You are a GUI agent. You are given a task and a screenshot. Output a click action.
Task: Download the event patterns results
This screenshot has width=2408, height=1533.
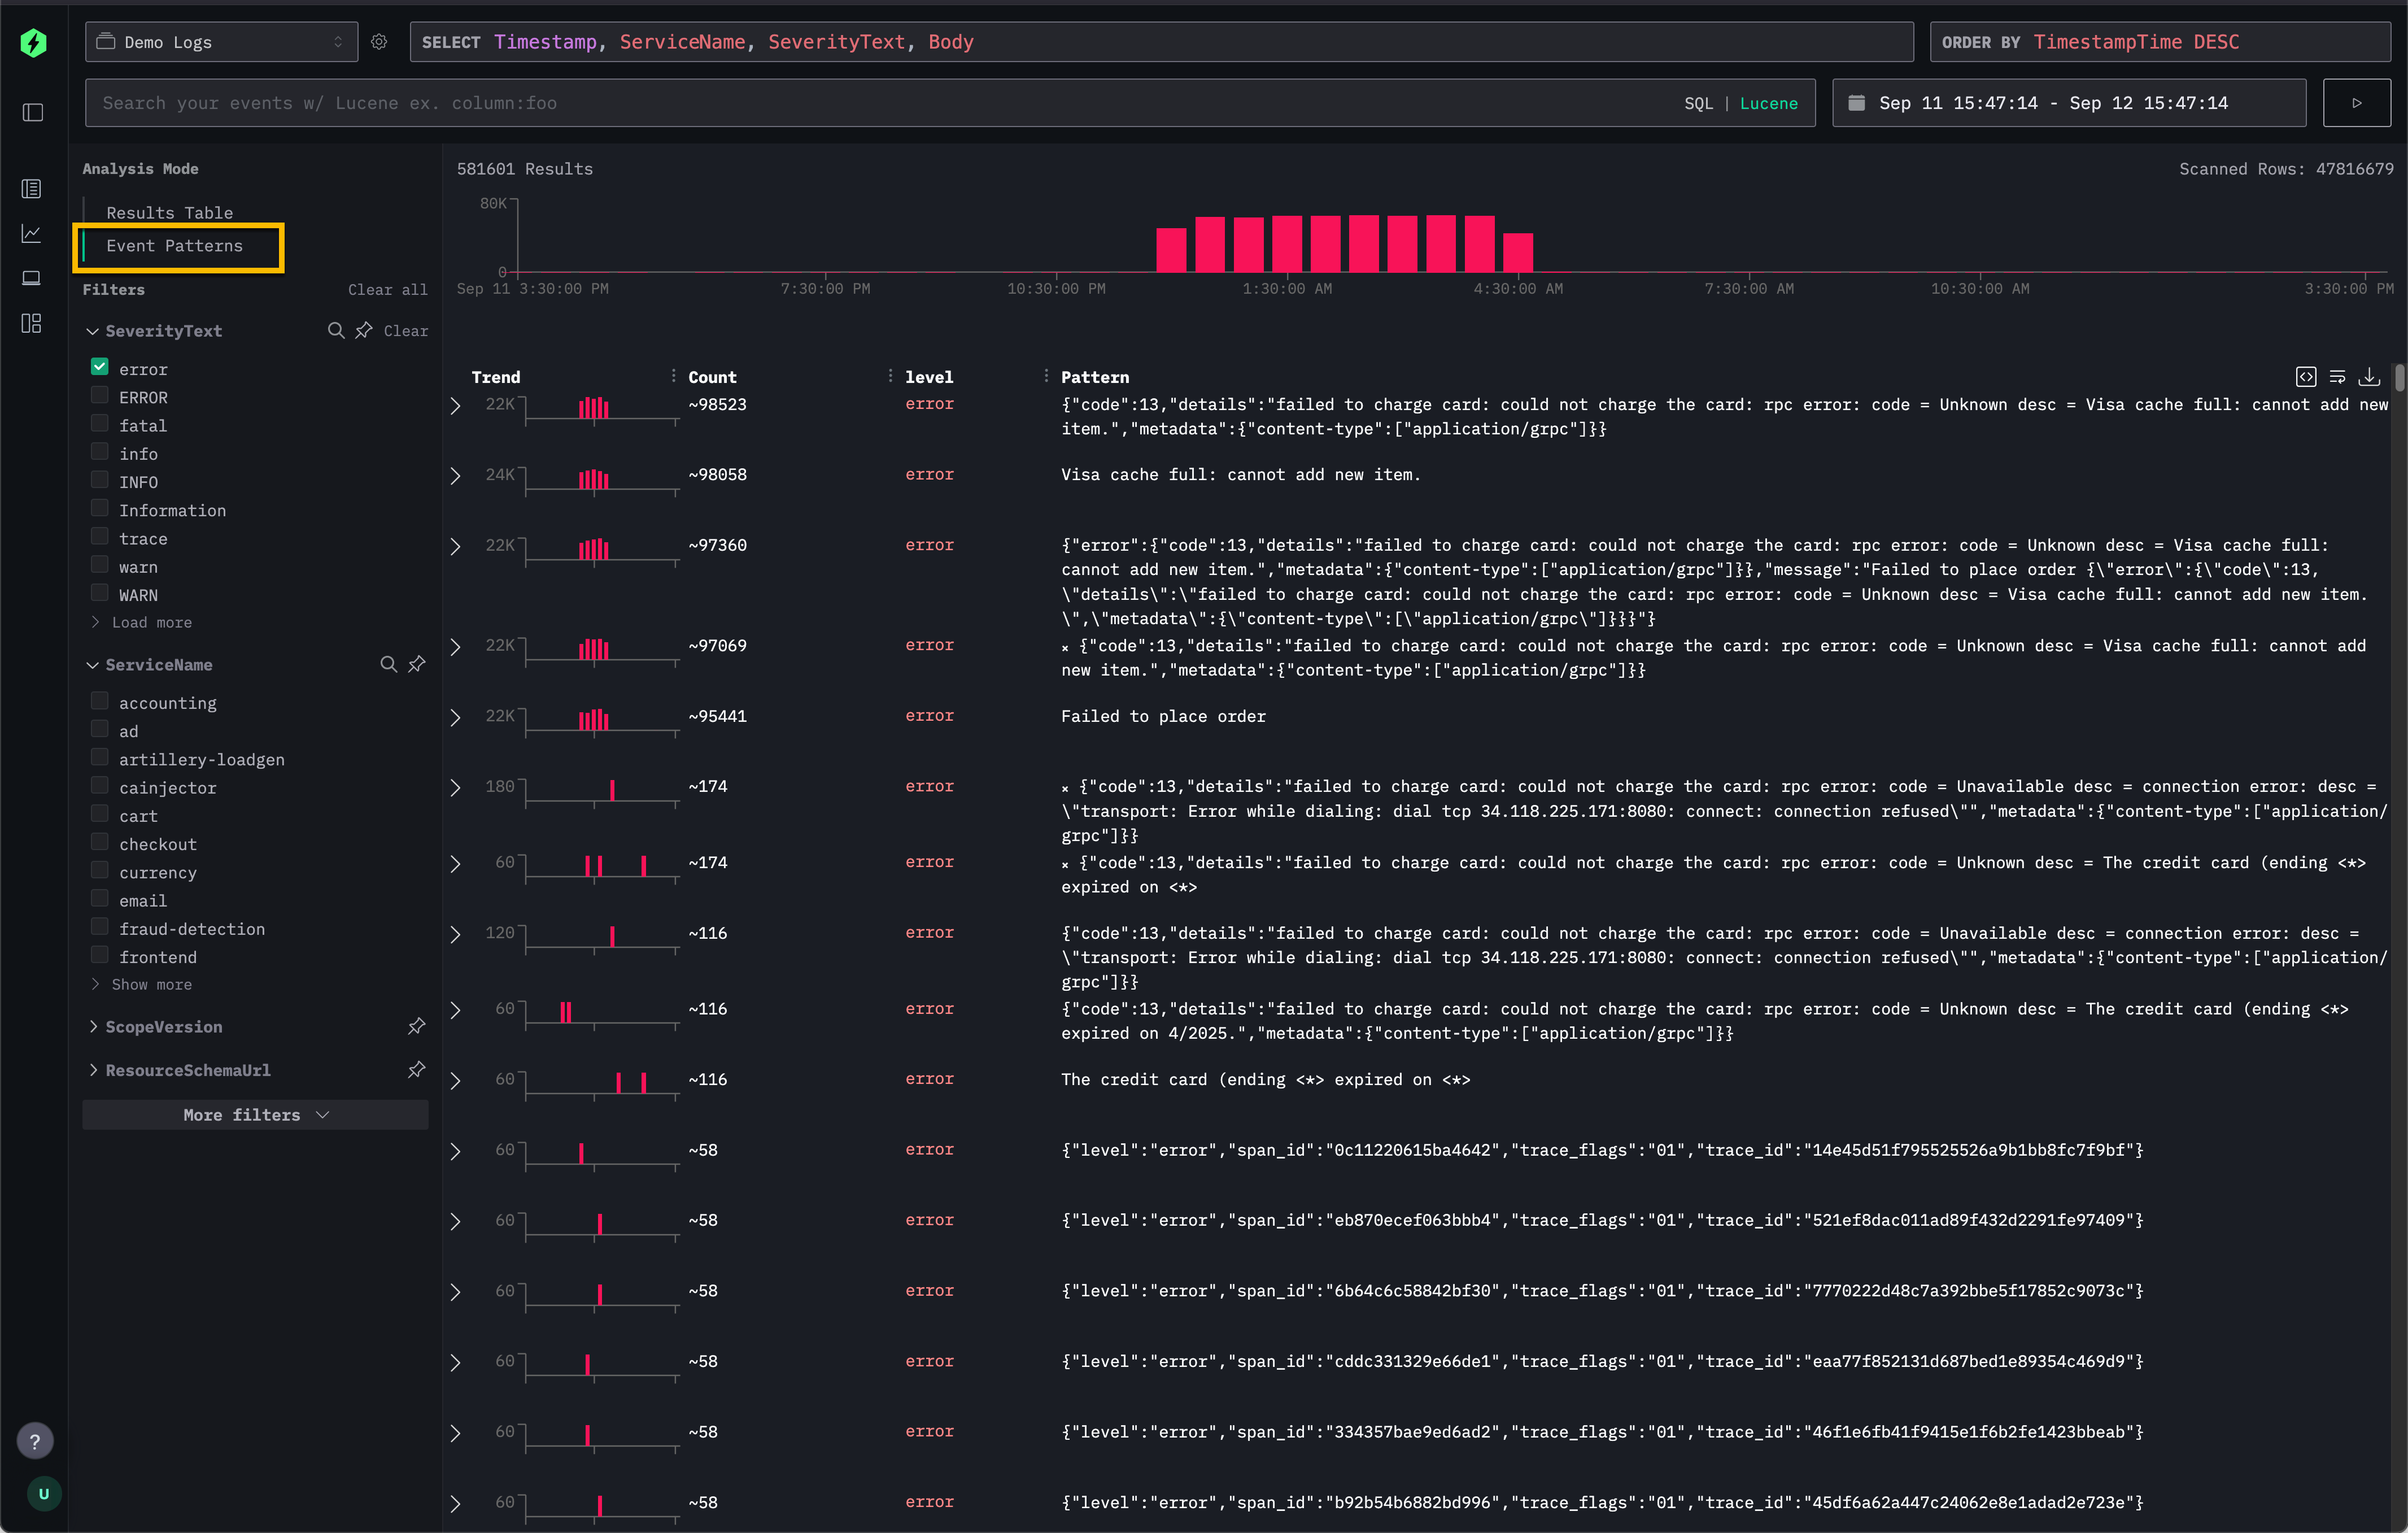pyautogui.click(x=2370, y=377)
